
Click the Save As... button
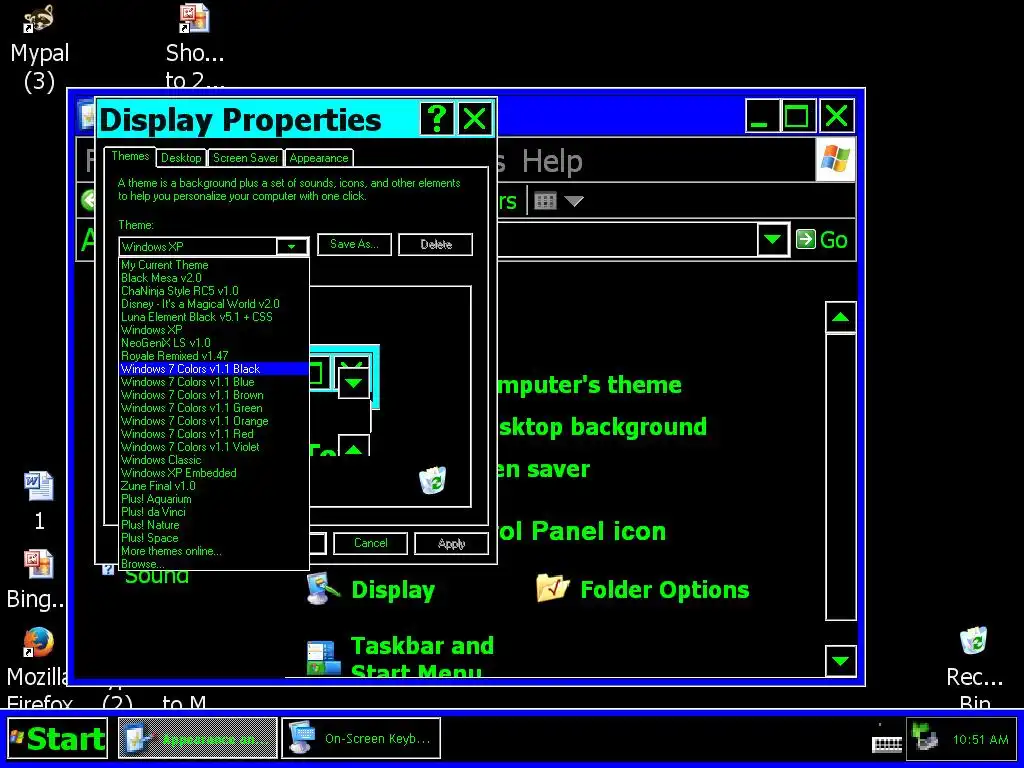pos(354,244)
